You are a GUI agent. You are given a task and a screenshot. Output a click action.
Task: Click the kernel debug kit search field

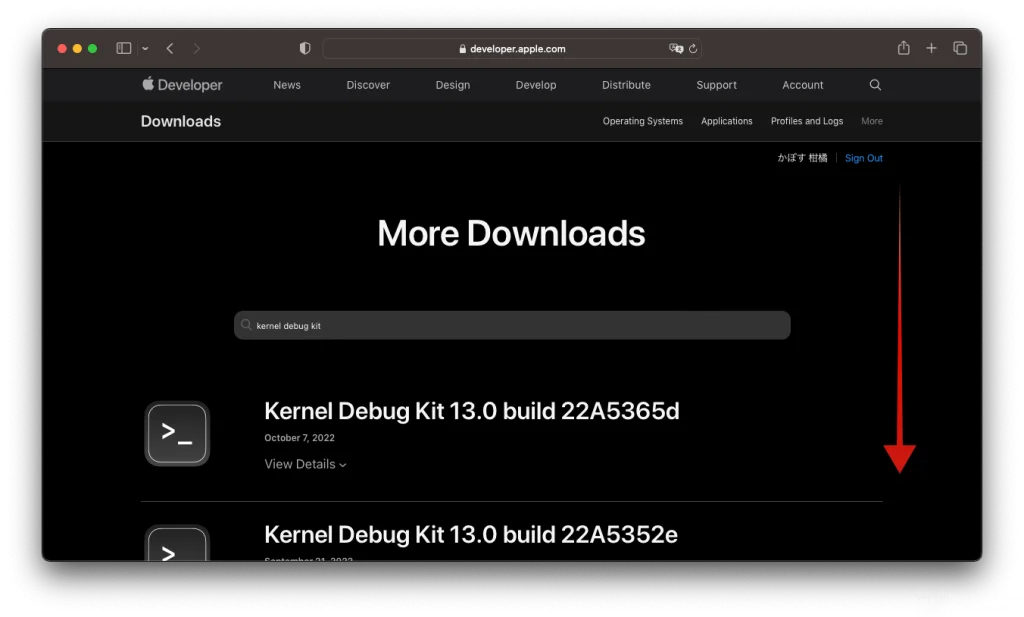coord(512,325)
